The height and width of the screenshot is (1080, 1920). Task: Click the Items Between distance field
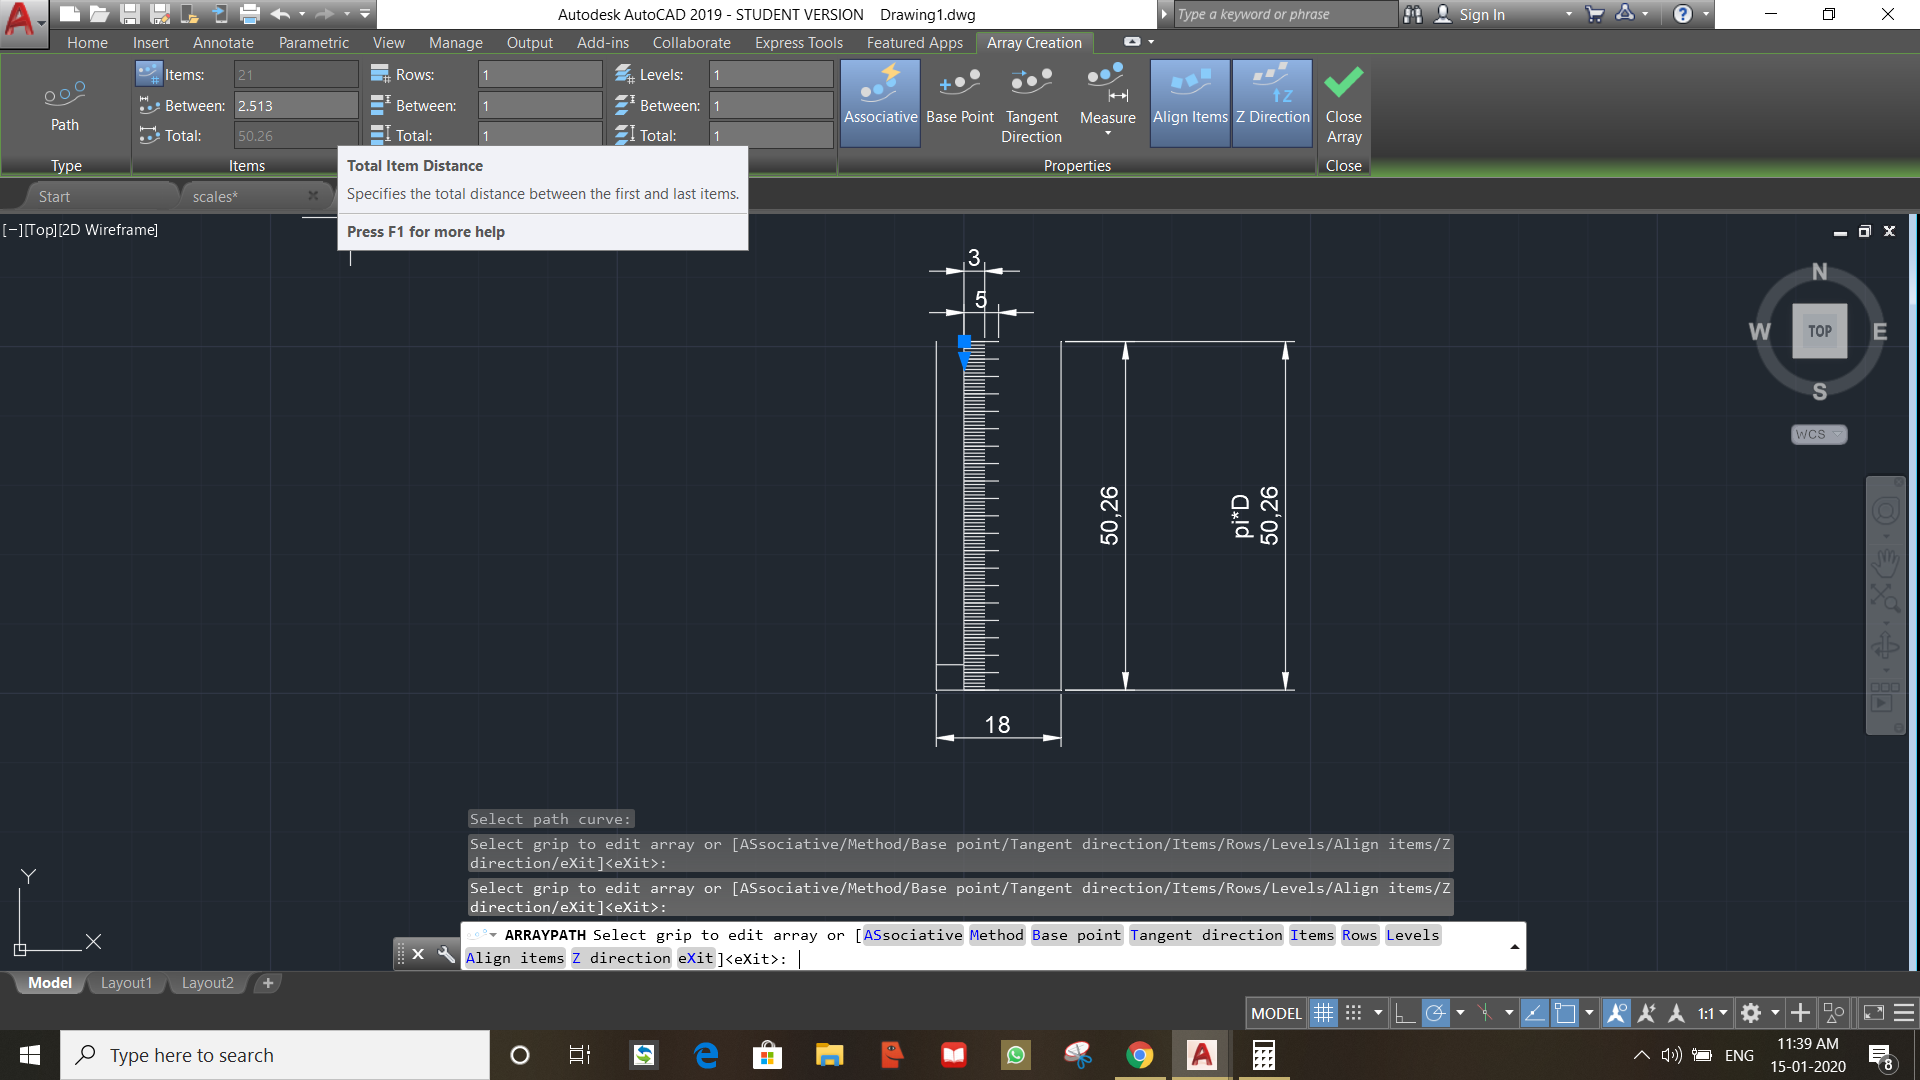295,105
